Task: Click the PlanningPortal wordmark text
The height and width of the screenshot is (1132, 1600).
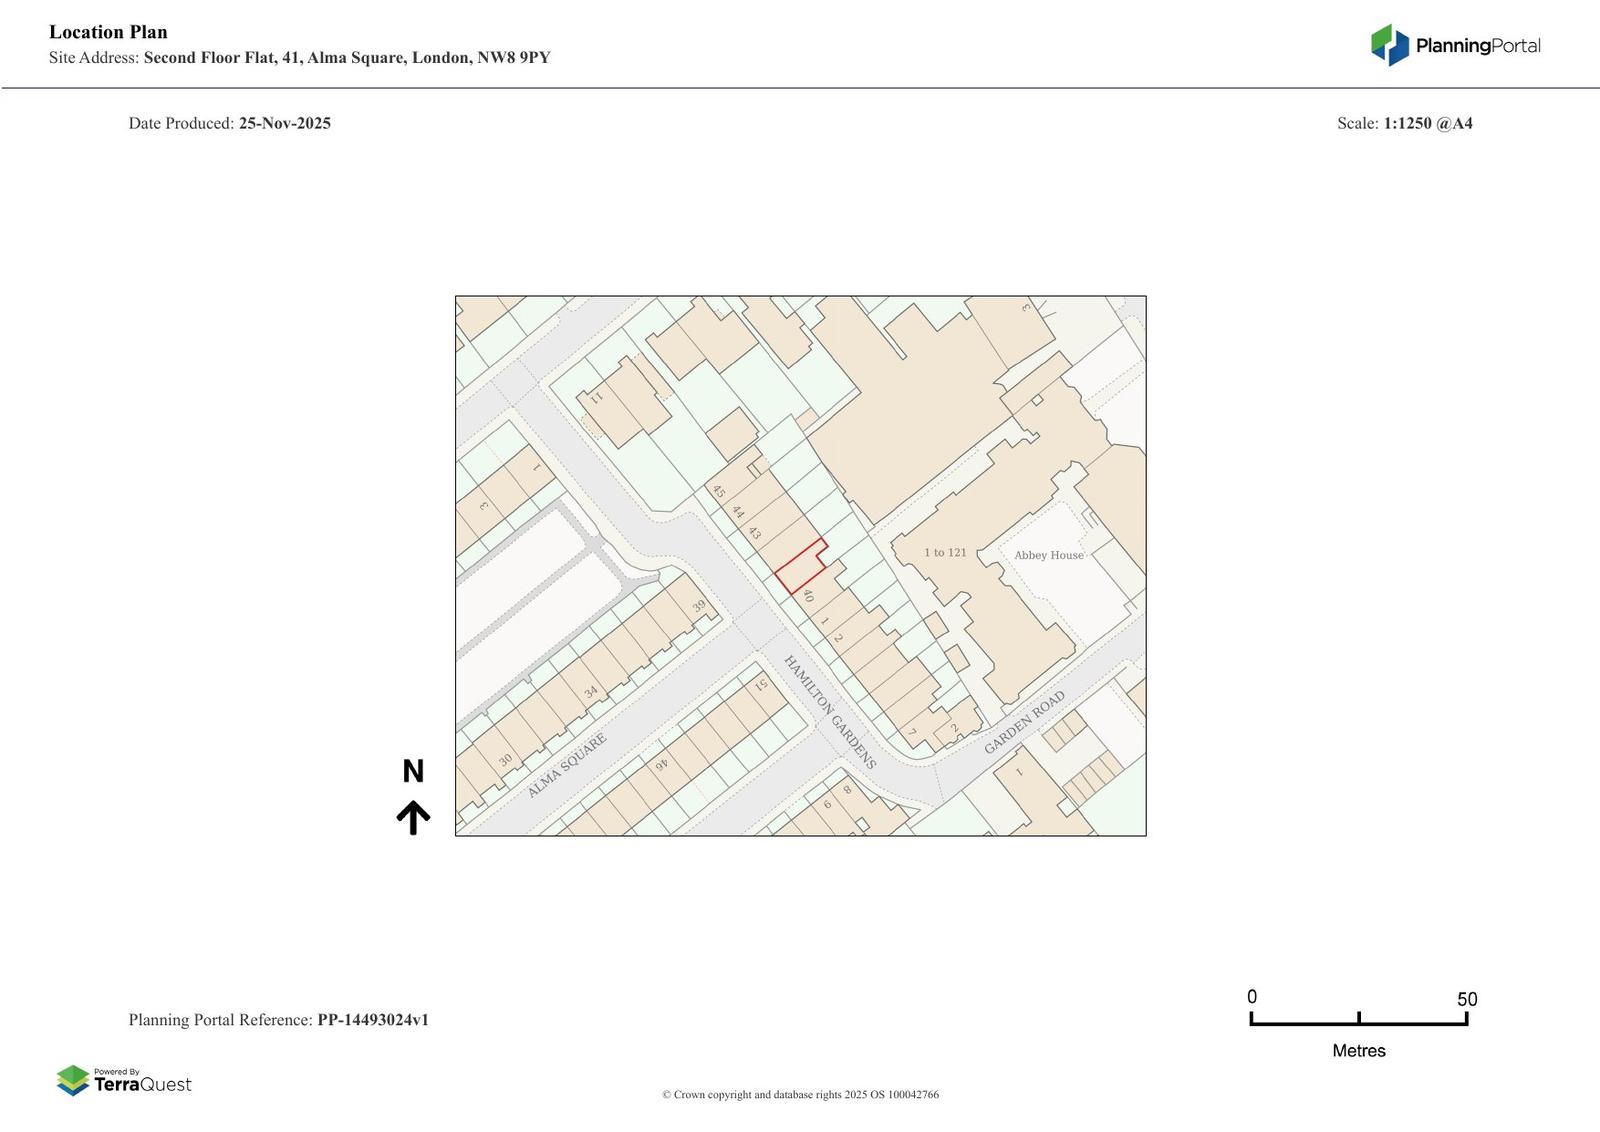Action: (x=1477, y=46)
